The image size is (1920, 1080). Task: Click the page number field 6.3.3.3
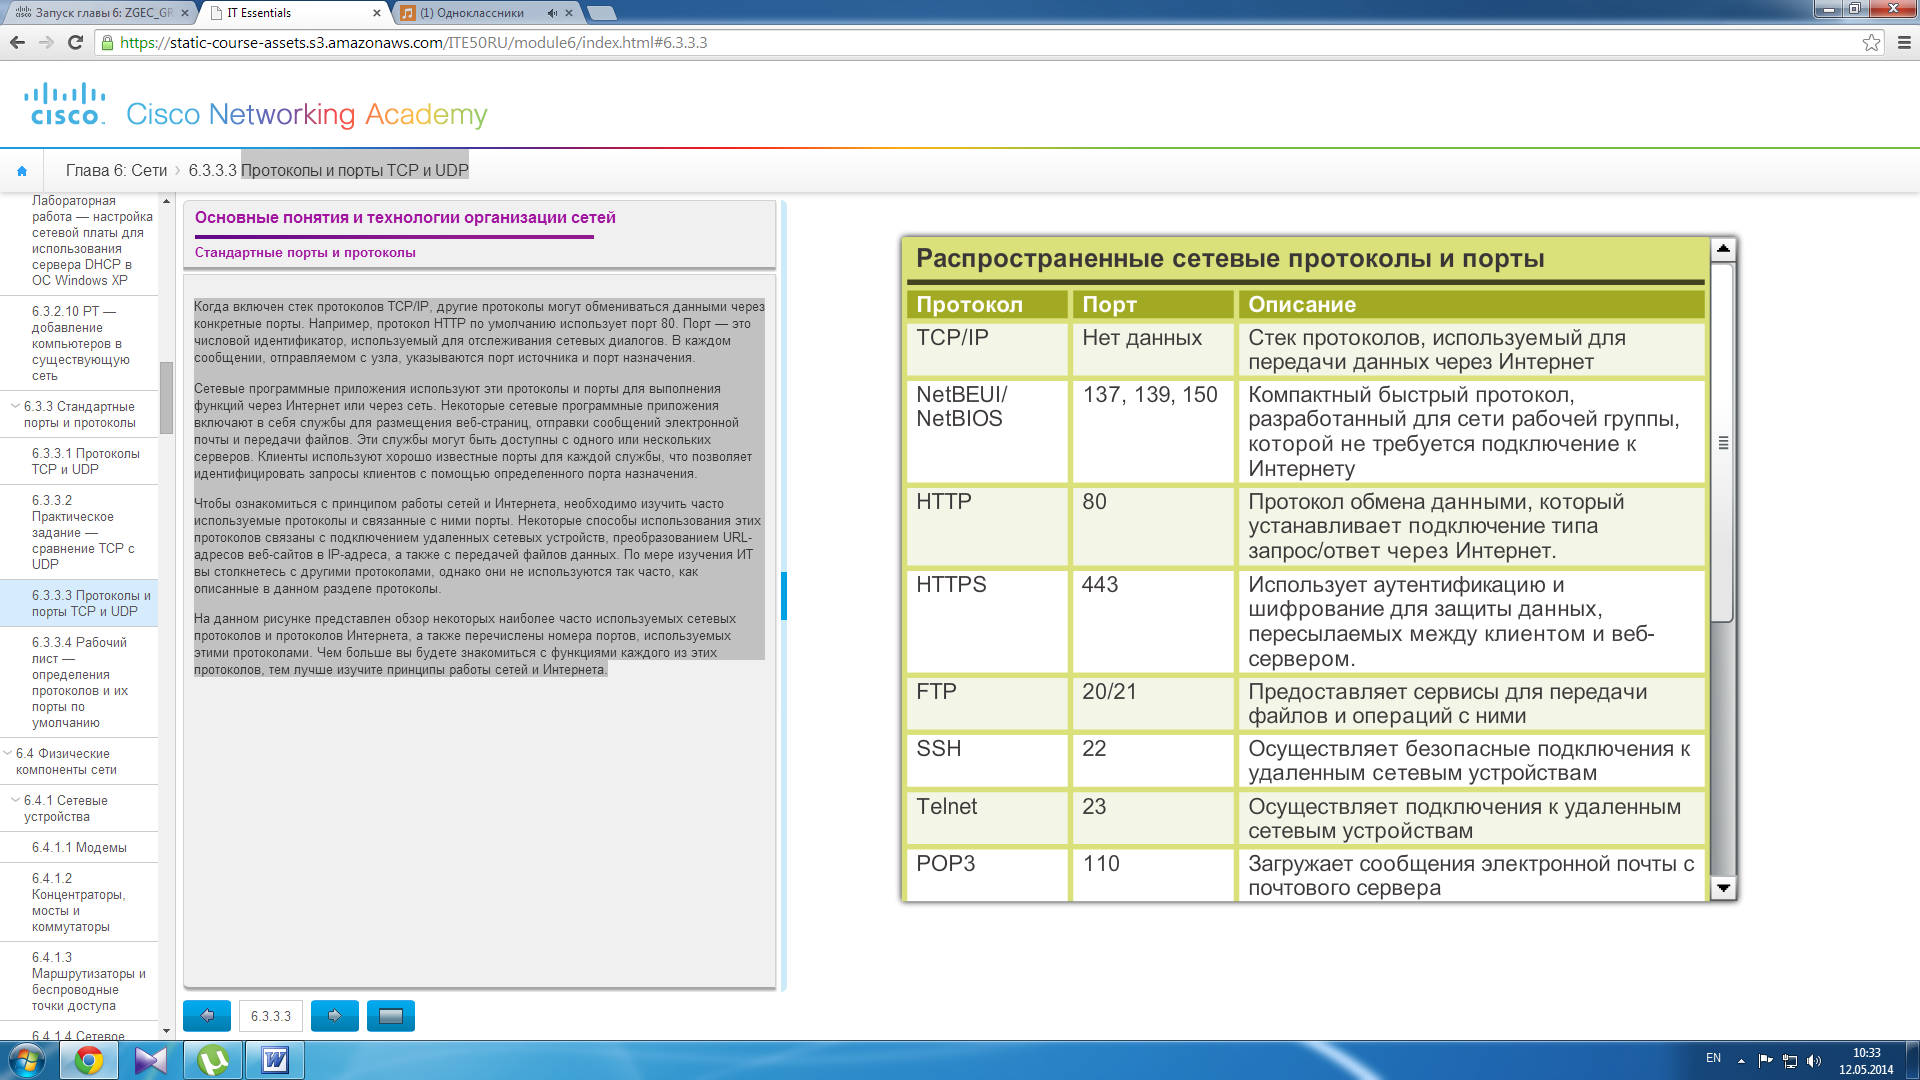pyautogui.click(x=271, y=1016)
